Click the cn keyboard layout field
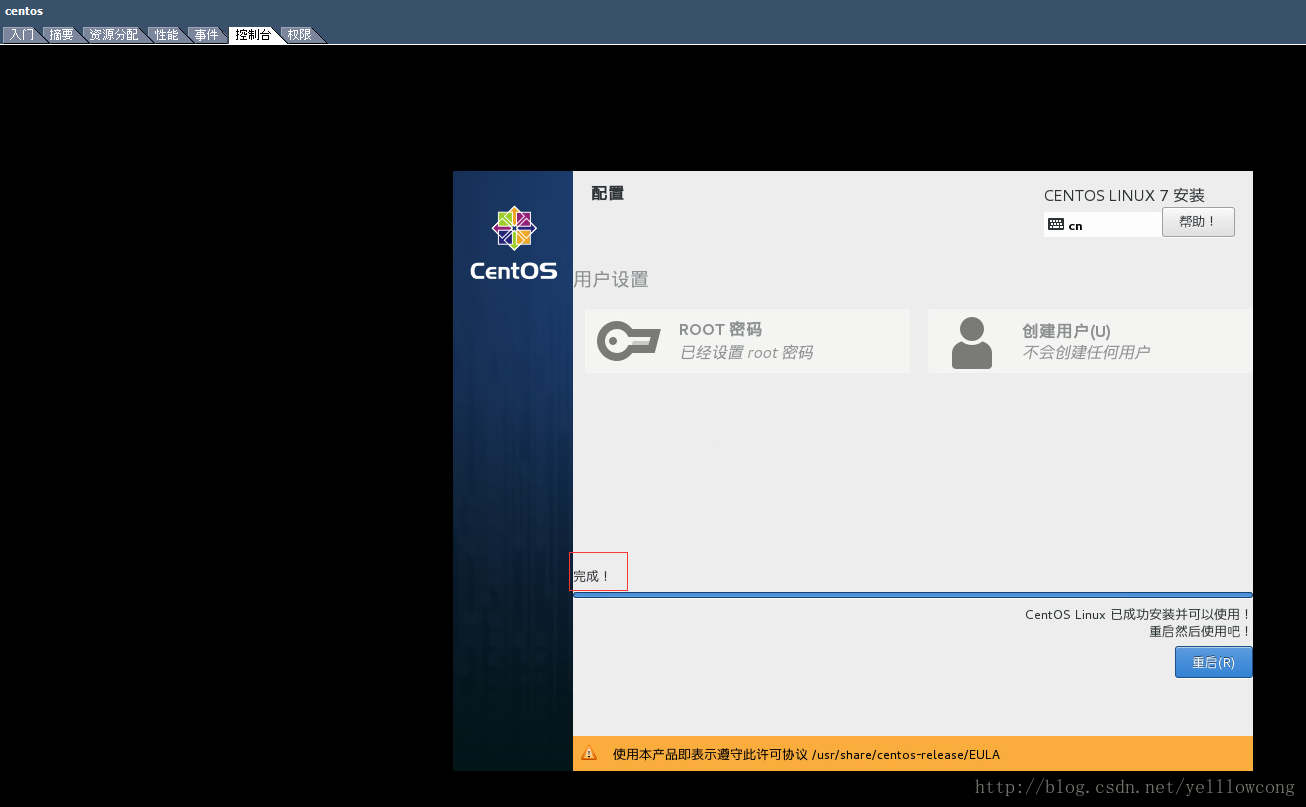 click(1103, 225)
